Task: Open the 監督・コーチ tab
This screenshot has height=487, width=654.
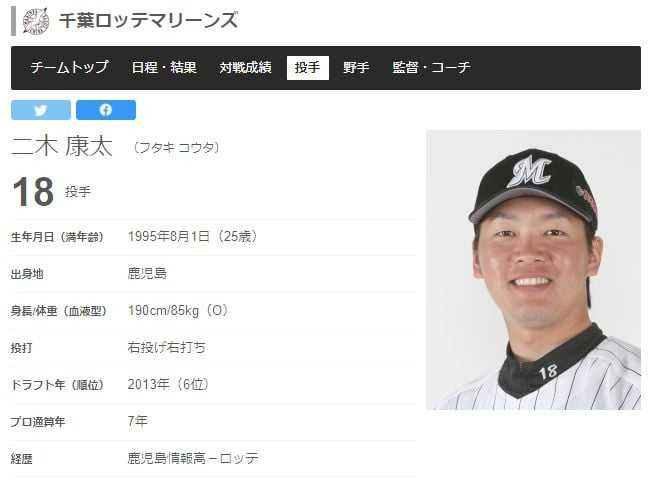Action: pyautogui.click(x=431, y=68)
